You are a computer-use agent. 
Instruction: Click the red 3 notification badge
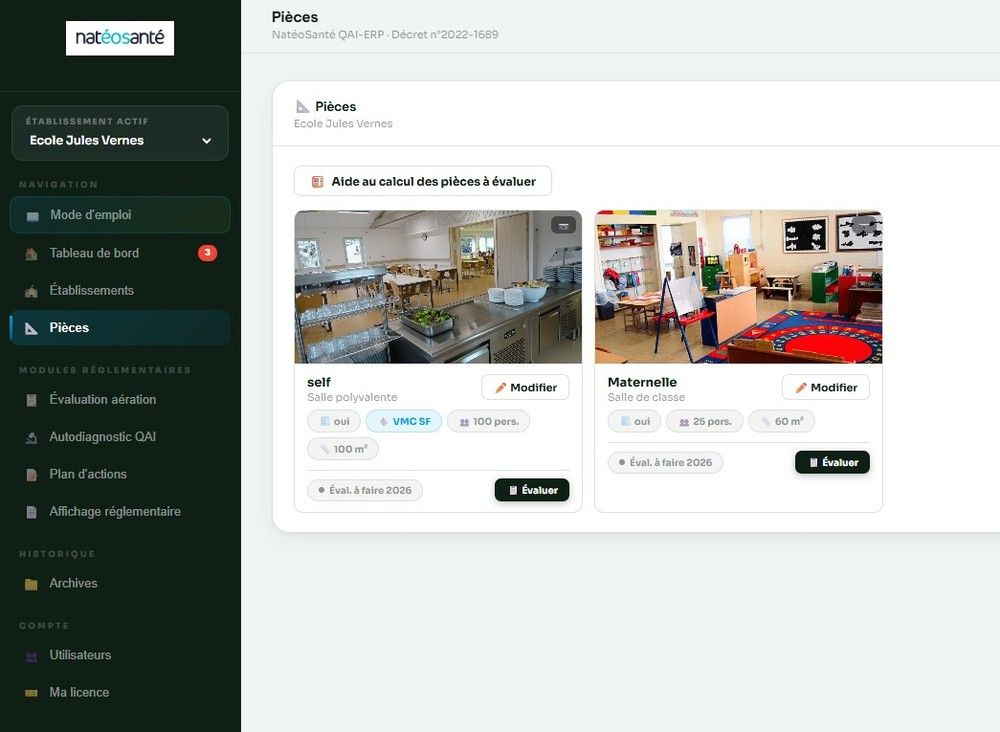click(x=207, y=253)
